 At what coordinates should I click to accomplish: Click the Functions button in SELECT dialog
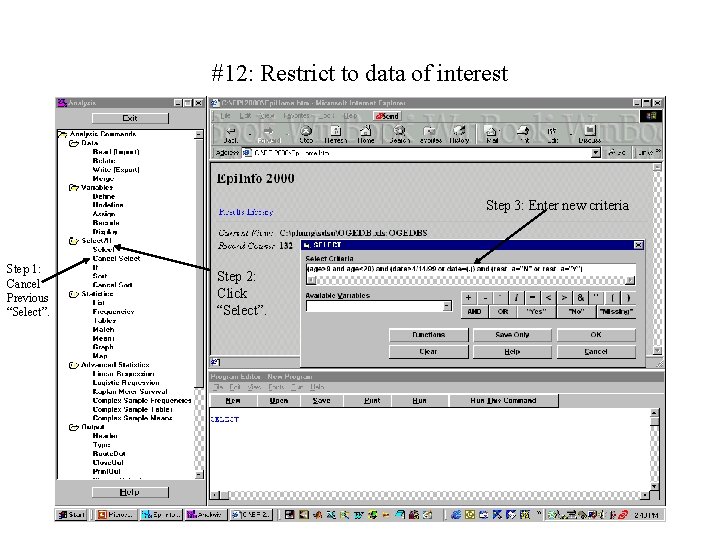coord(428,335)
